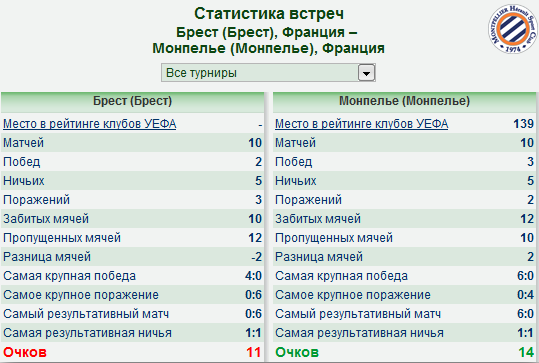Select Брест's Самая результативная ничья row
This screenshot has width=539, height=363.
coord(132,333)
